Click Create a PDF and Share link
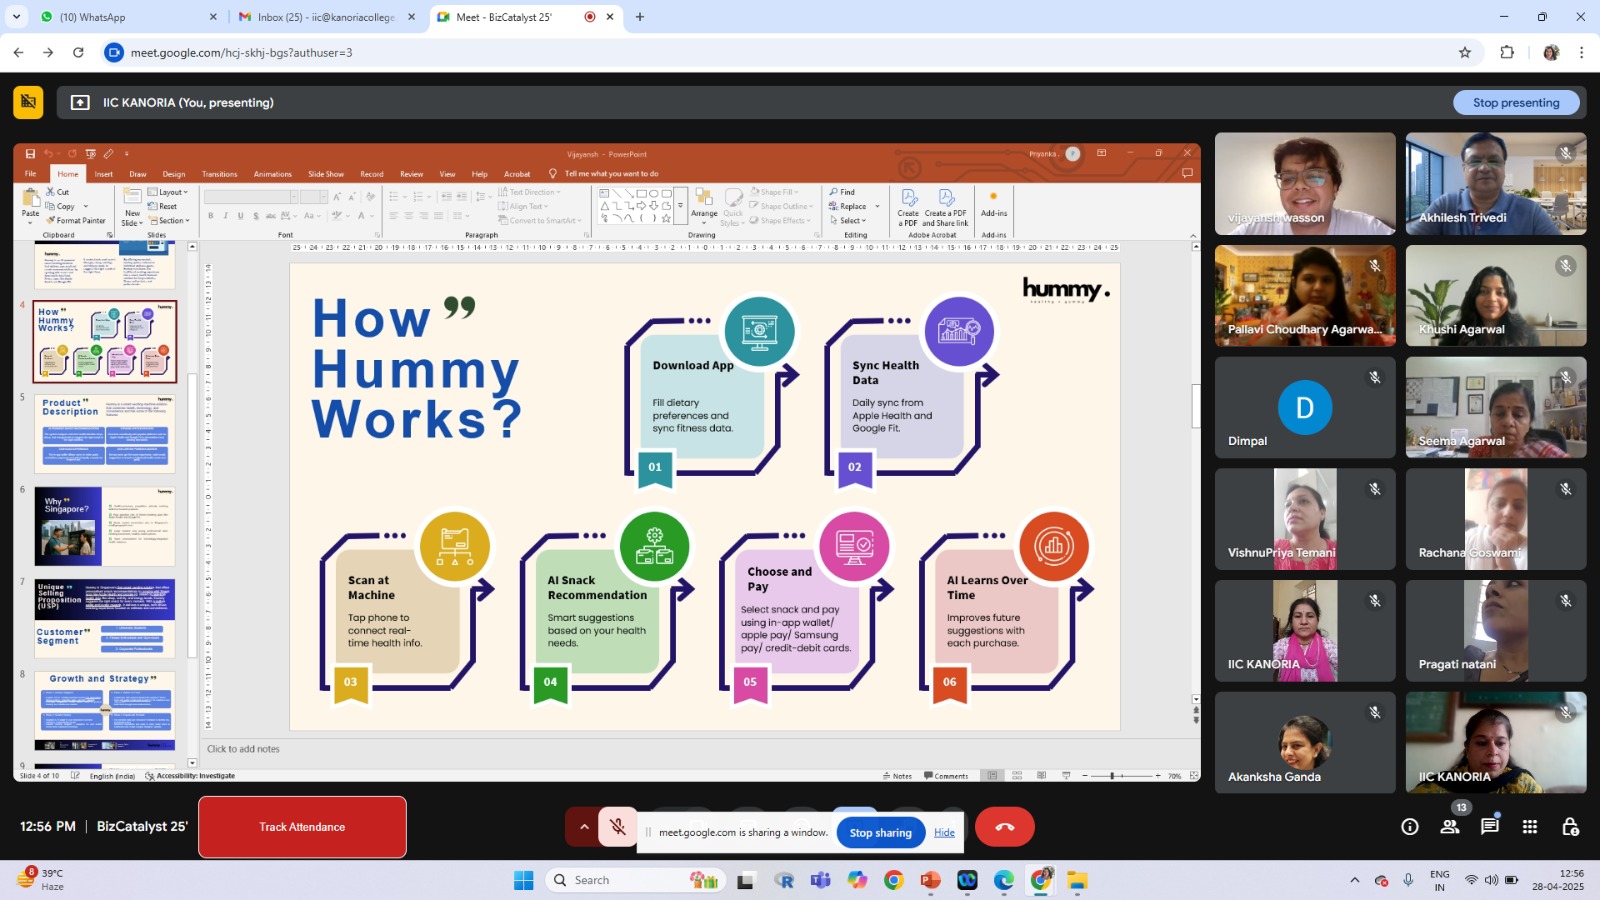Image resolution: width=1600 pixels, height=900 pixels. coord(946,207)
